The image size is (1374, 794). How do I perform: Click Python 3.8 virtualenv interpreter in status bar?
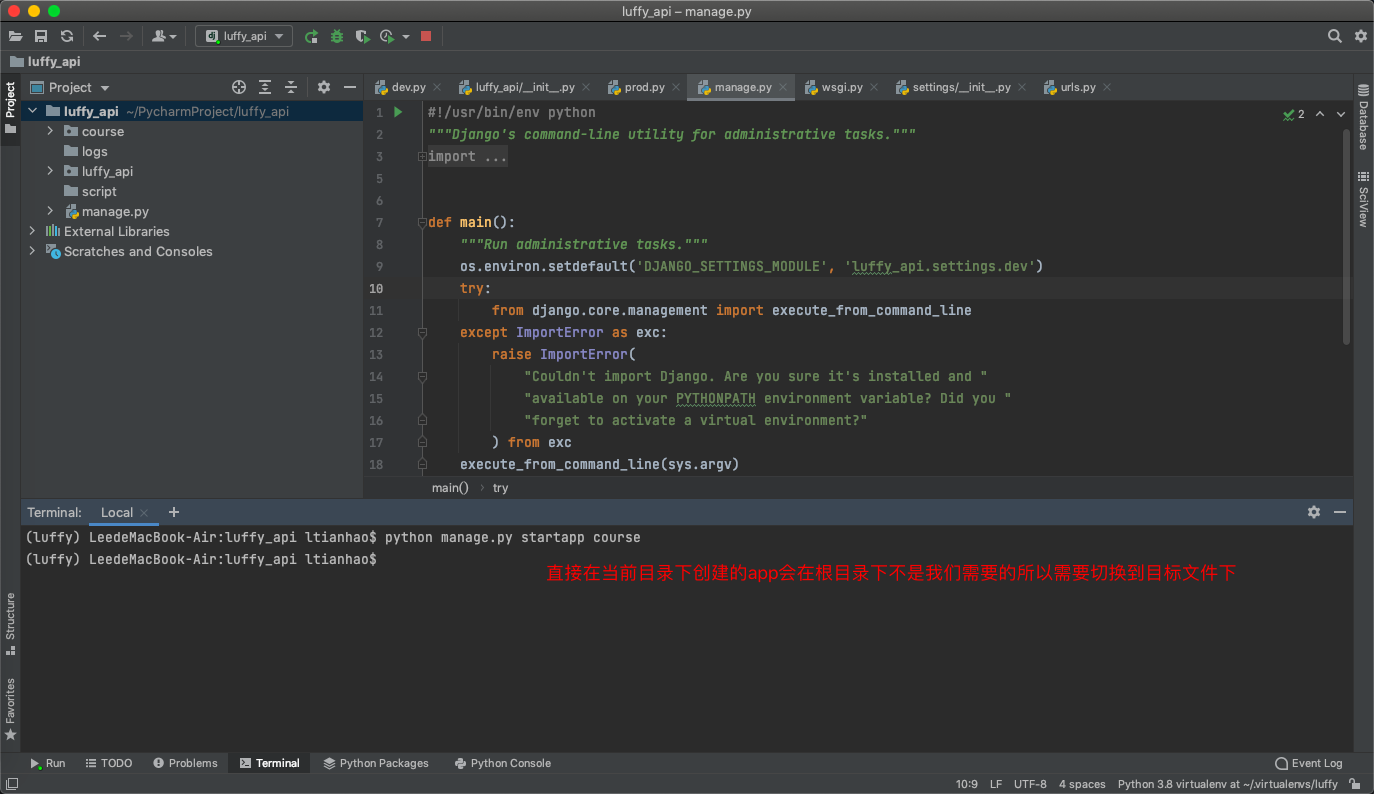click(1227, 784)
